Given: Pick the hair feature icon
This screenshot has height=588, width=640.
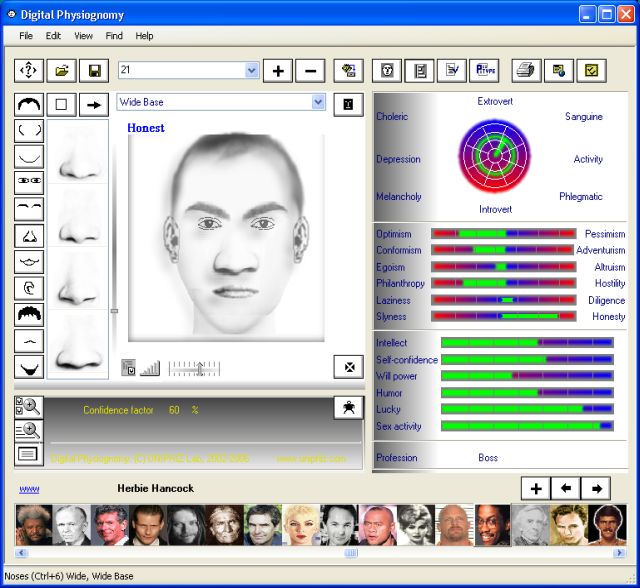Looking at the screenshot, I should tap(28, 314).
